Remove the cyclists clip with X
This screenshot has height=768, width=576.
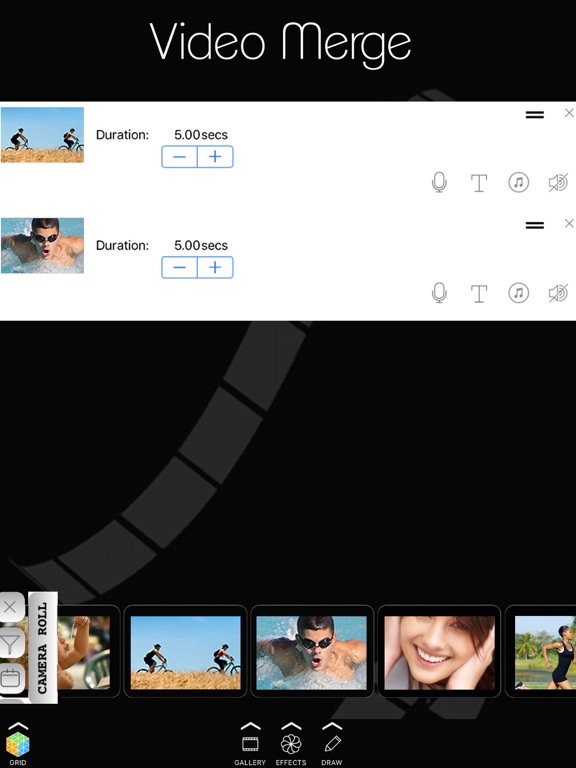pyautogui.click(x=569, y=113)
